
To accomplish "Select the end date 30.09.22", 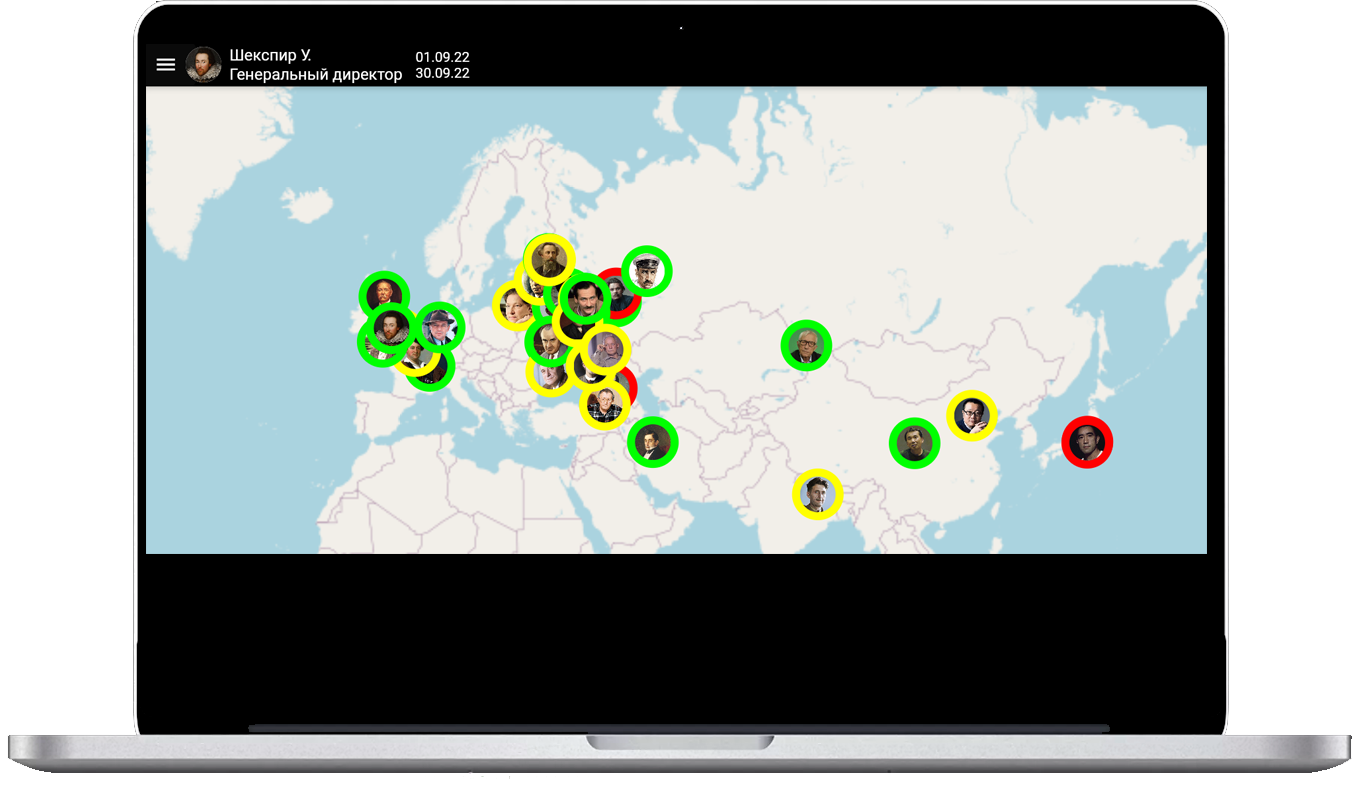I will click(x=442, y=74).
